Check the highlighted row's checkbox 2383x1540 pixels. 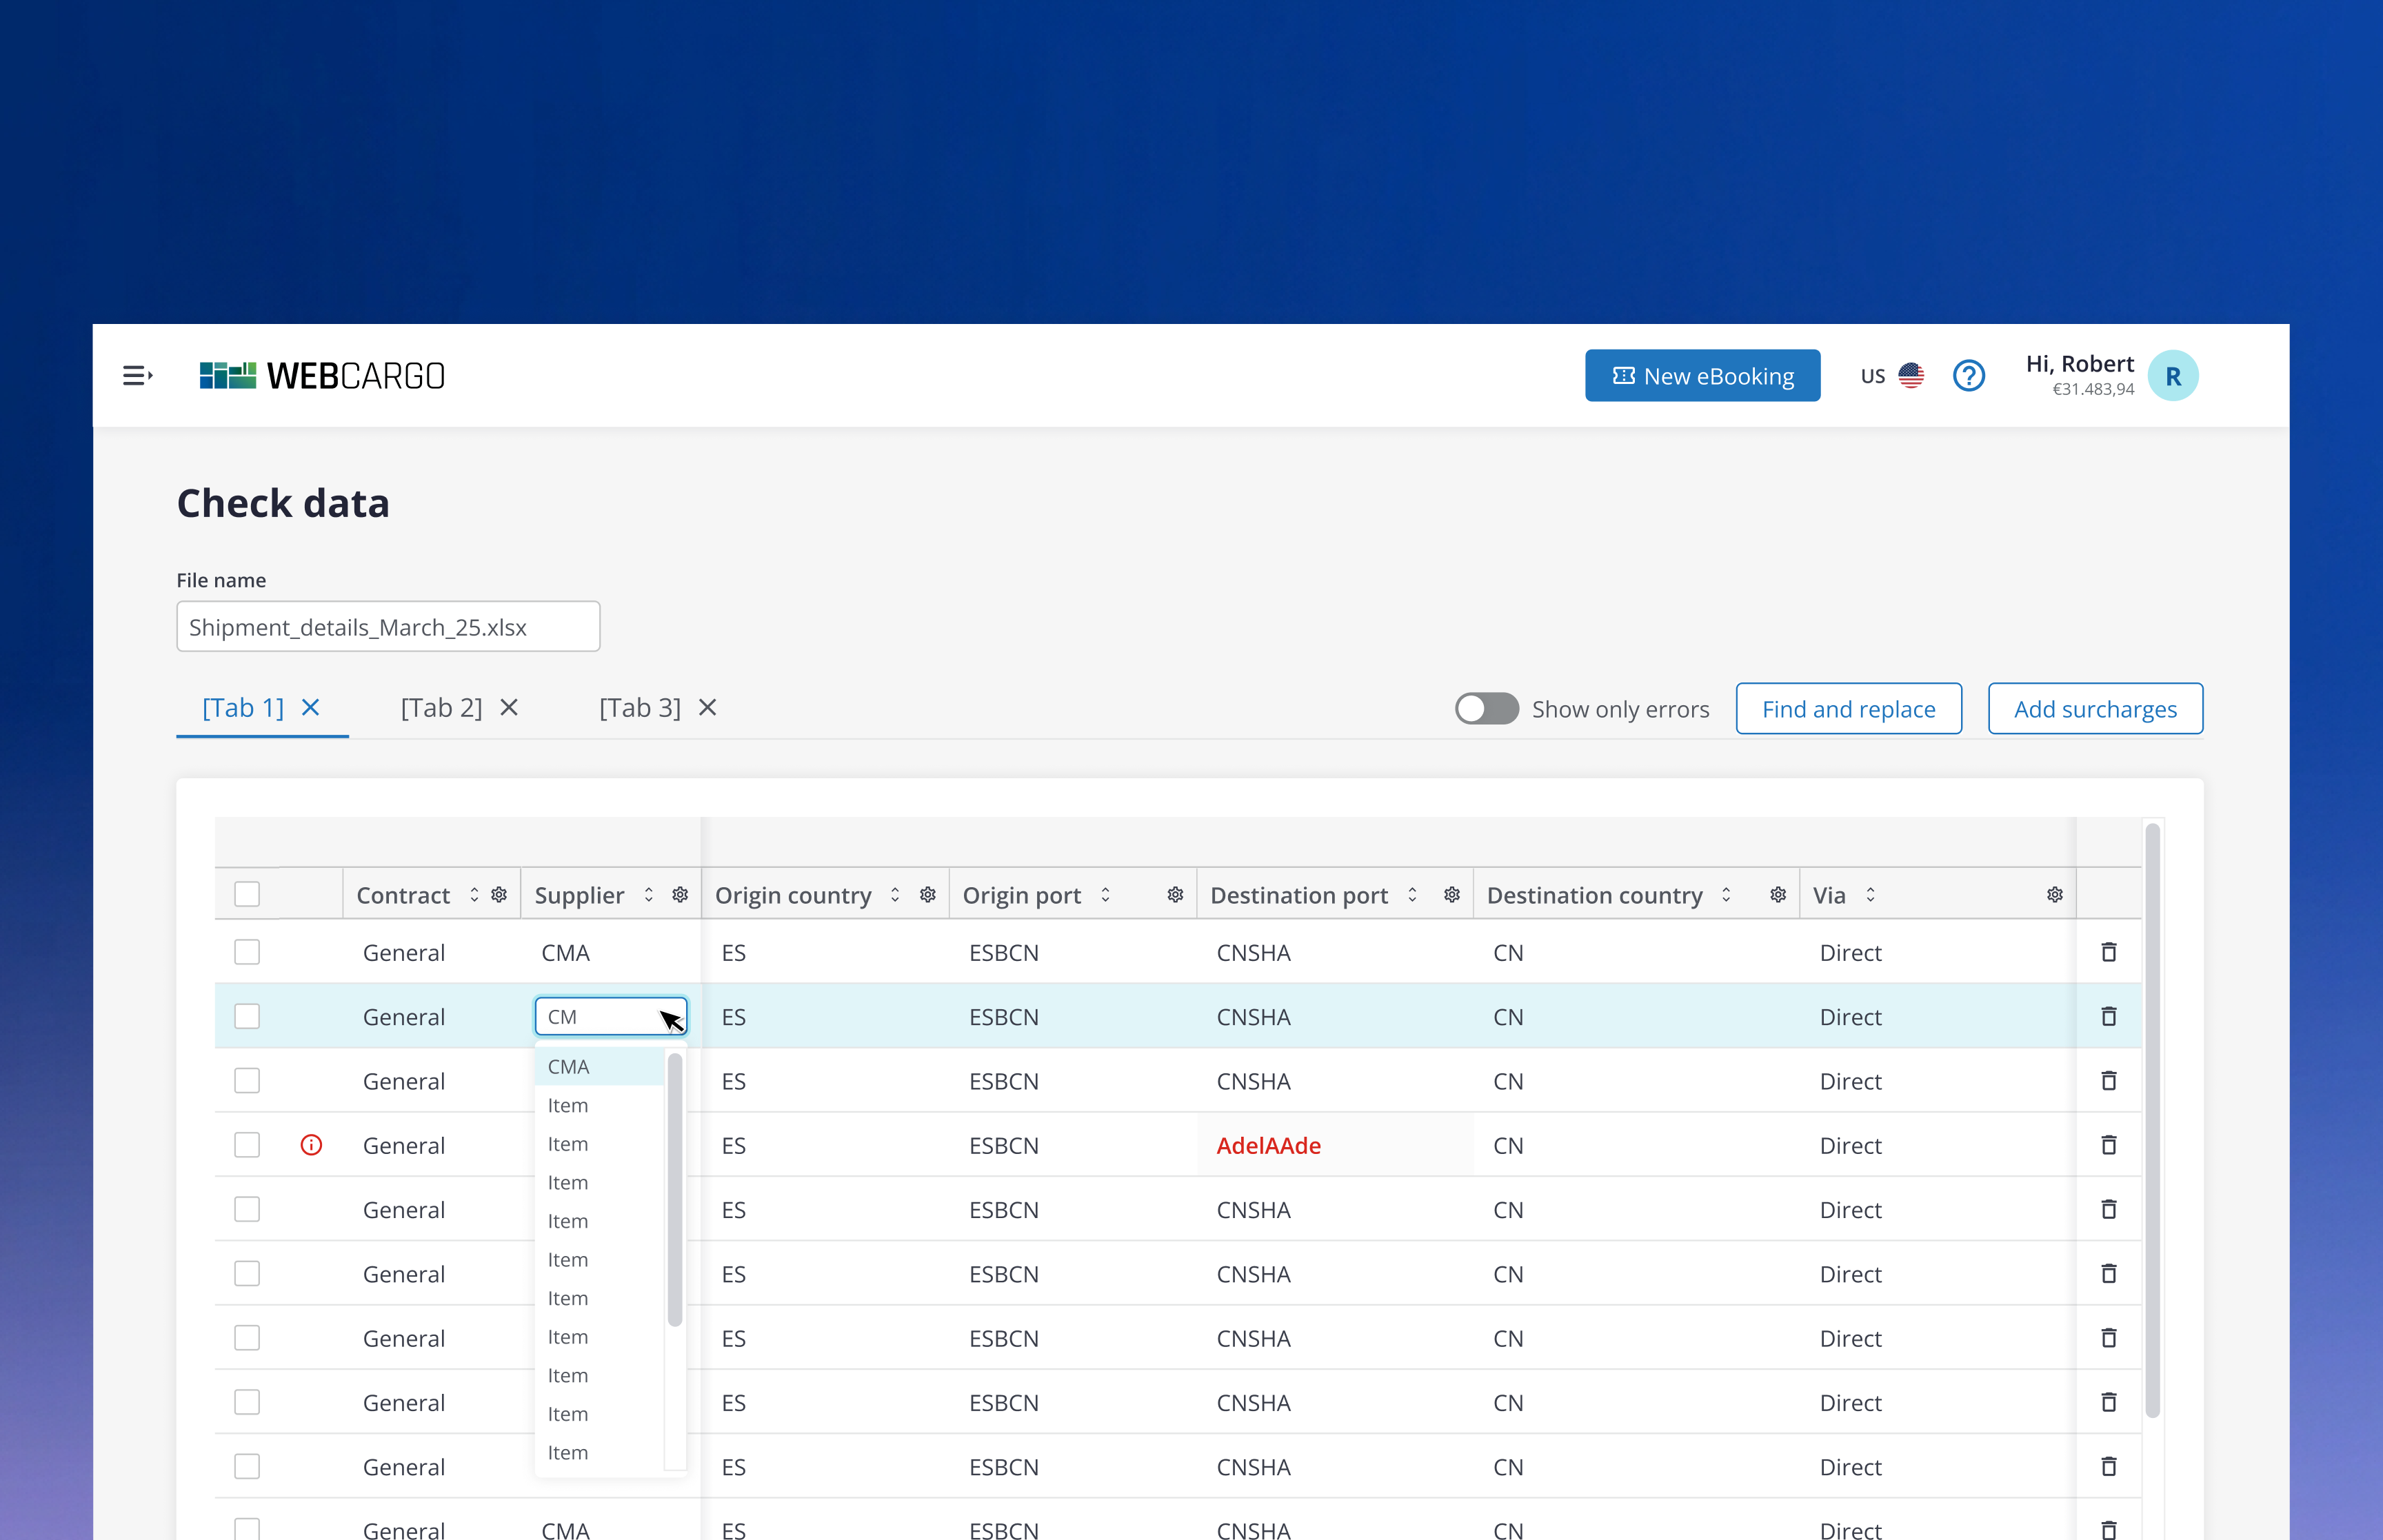[247, 1016]
